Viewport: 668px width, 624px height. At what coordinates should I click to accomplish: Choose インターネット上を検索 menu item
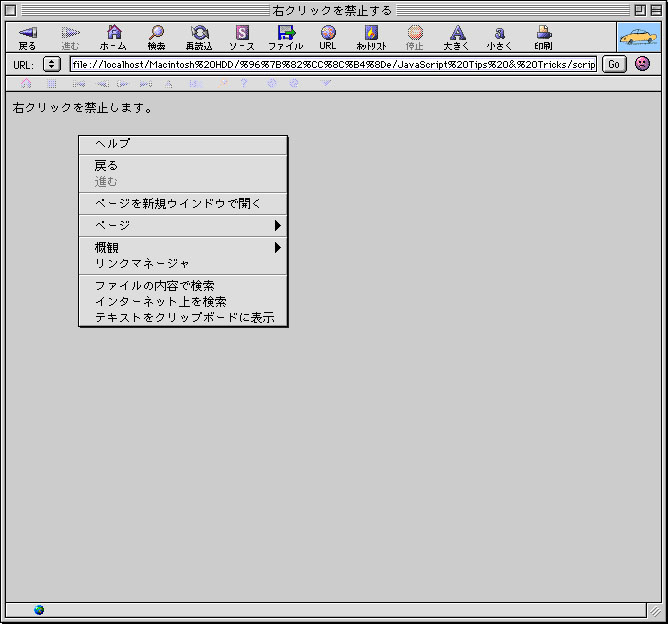[183, 302]
